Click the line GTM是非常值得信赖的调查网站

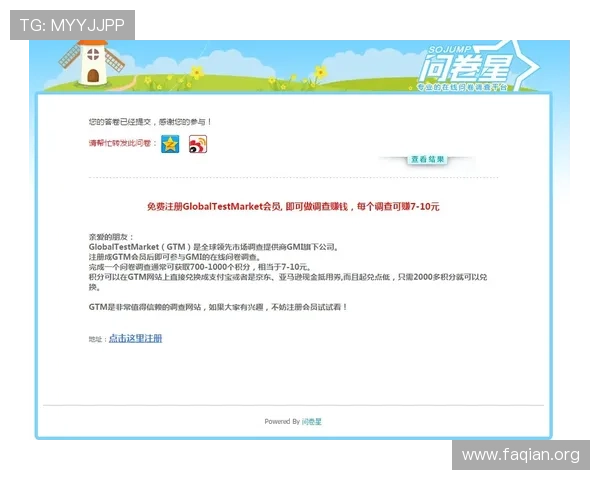pyautogui.click(x=218, y=307)
